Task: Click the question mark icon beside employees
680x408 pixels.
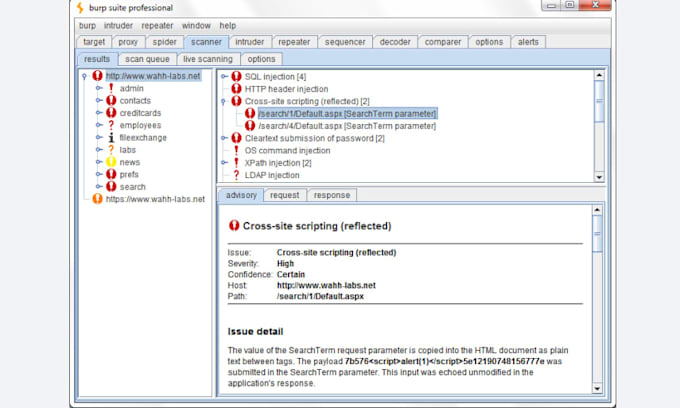Action: [111, 125]
